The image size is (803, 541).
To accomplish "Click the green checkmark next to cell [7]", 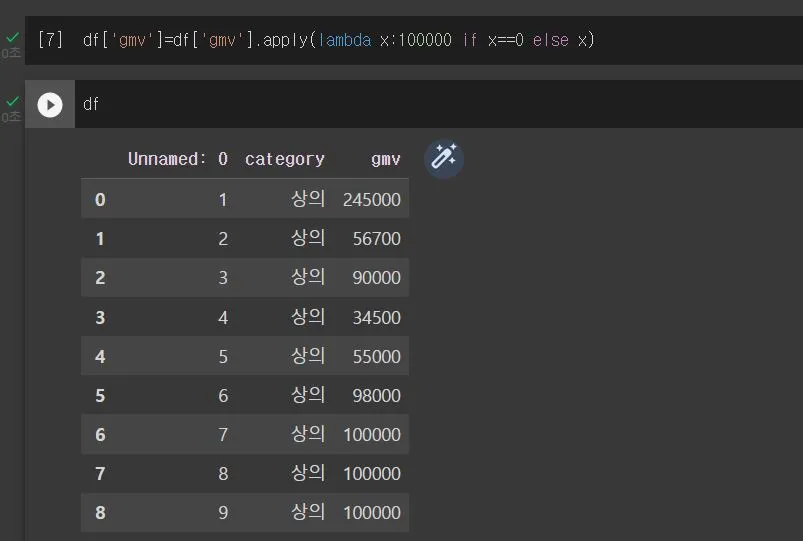I will click(13, 37).
